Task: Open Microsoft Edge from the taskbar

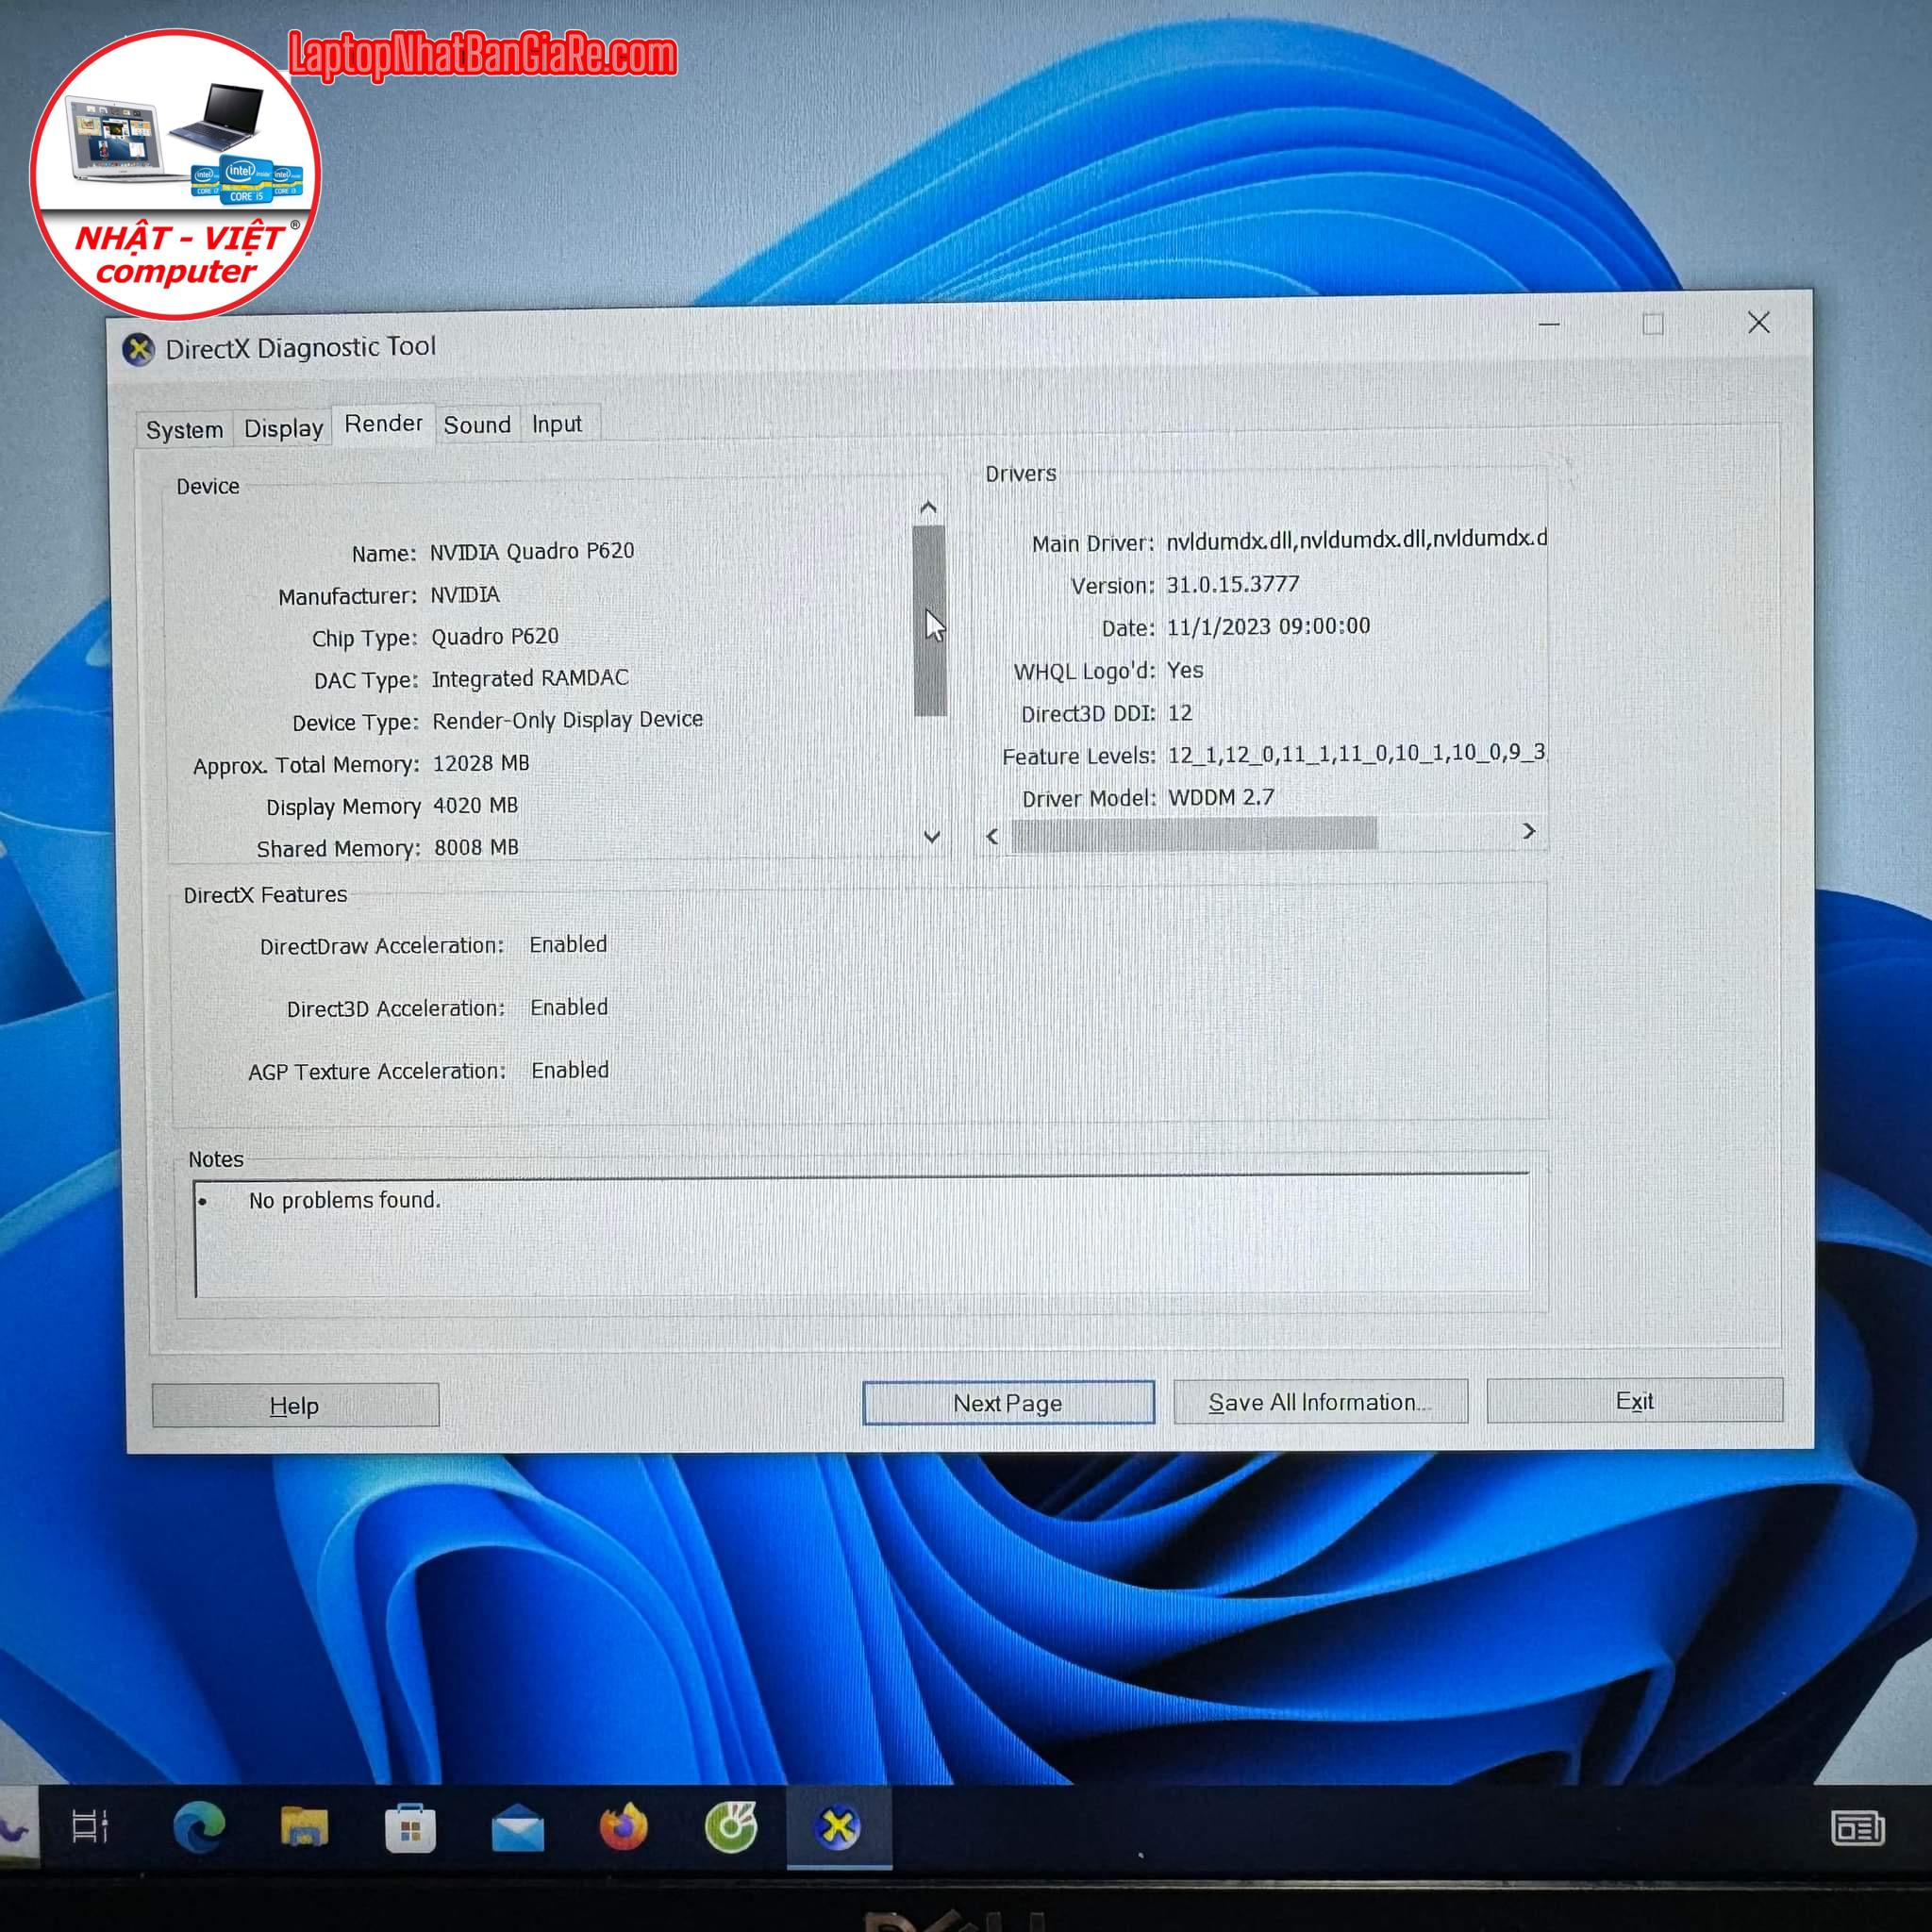Action: (x=198, y=1828)
